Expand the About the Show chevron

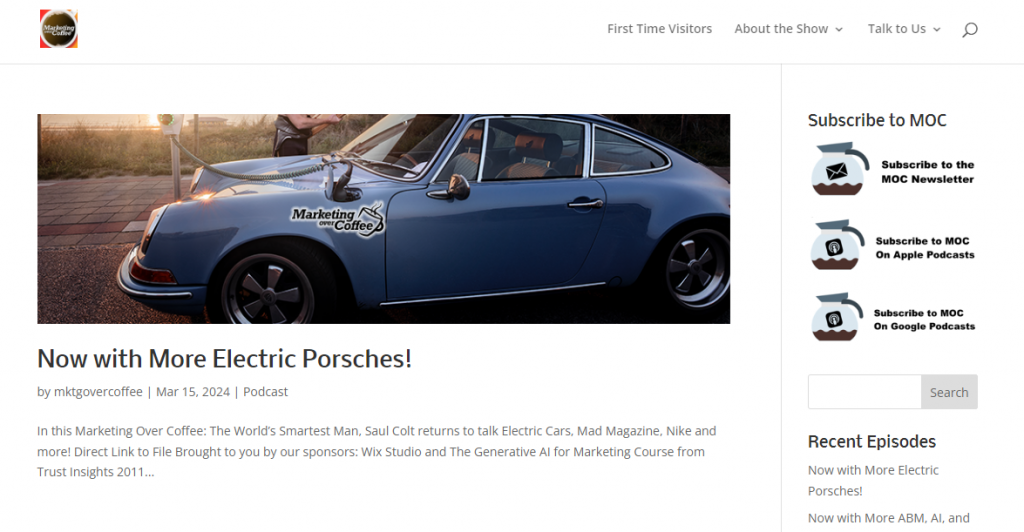click(839, 29)
